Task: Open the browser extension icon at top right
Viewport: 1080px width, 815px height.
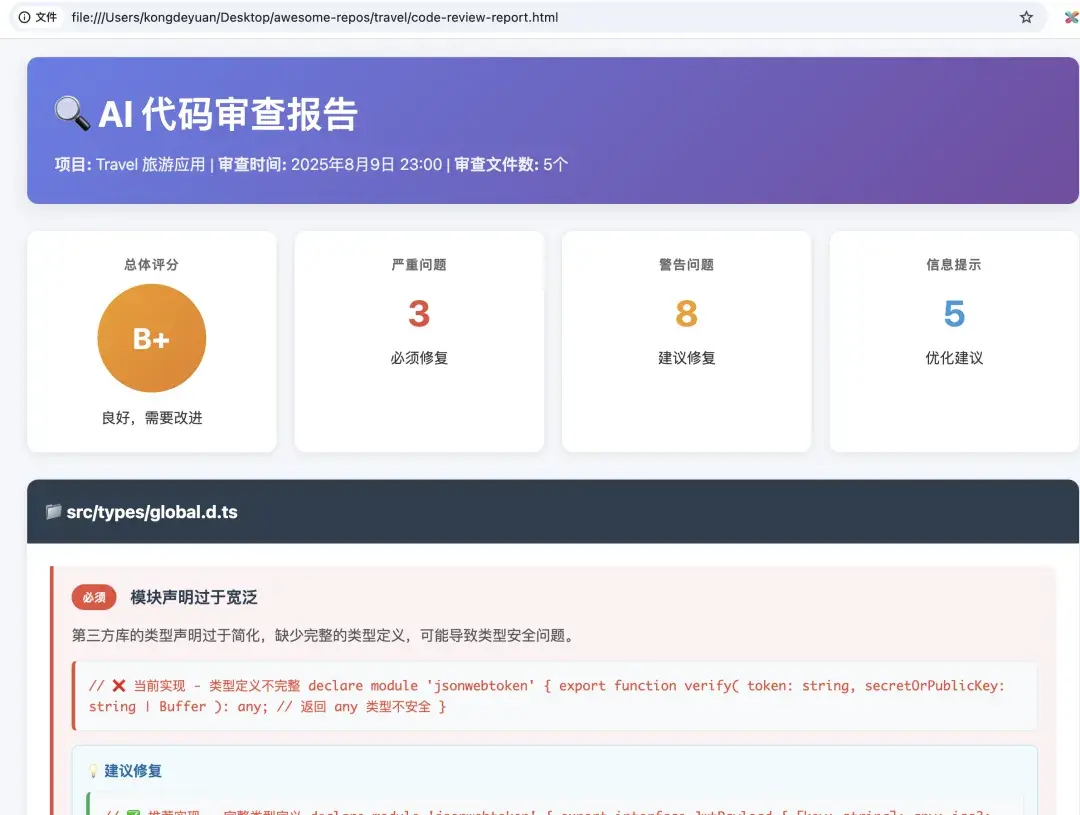Action: 1071,17
